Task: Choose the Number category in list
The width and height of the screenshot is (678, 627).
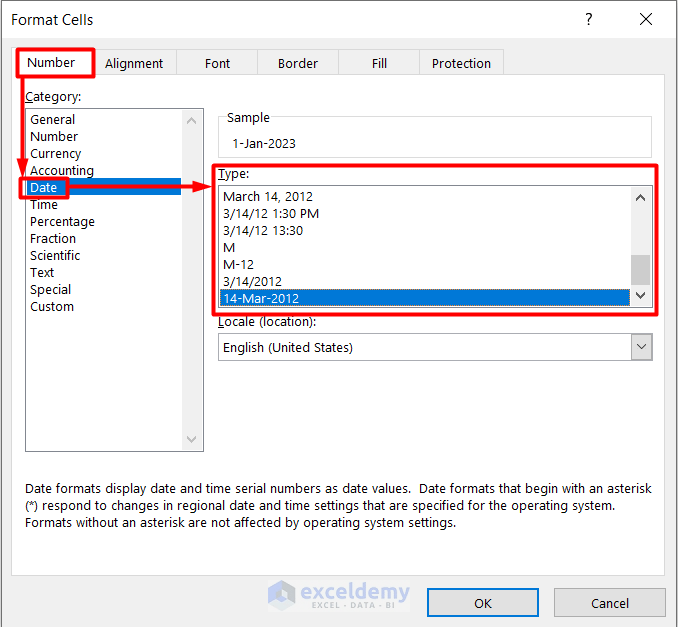Action: (104, 136)
